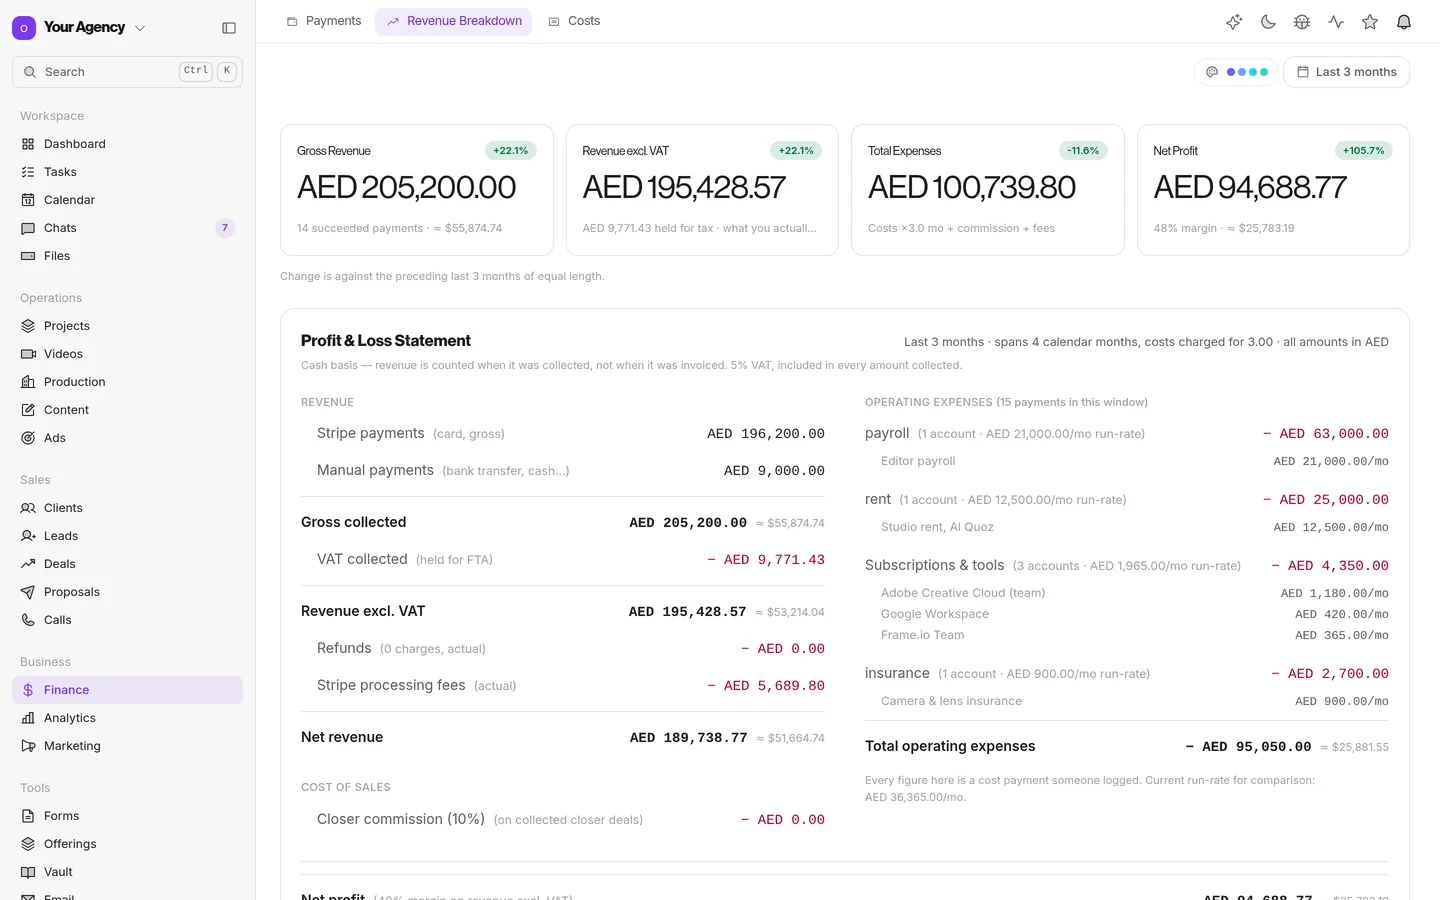
Task: Collapse the sidebar panel icon
Action: point(229,28)
